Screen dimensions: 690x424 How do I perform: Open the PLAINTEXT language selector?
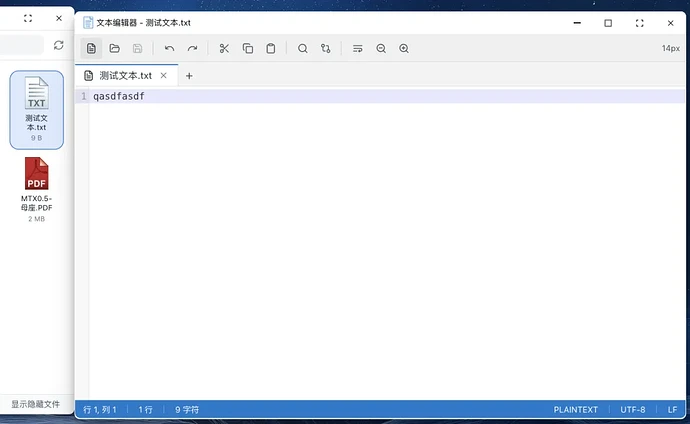[x=575, y=410]
